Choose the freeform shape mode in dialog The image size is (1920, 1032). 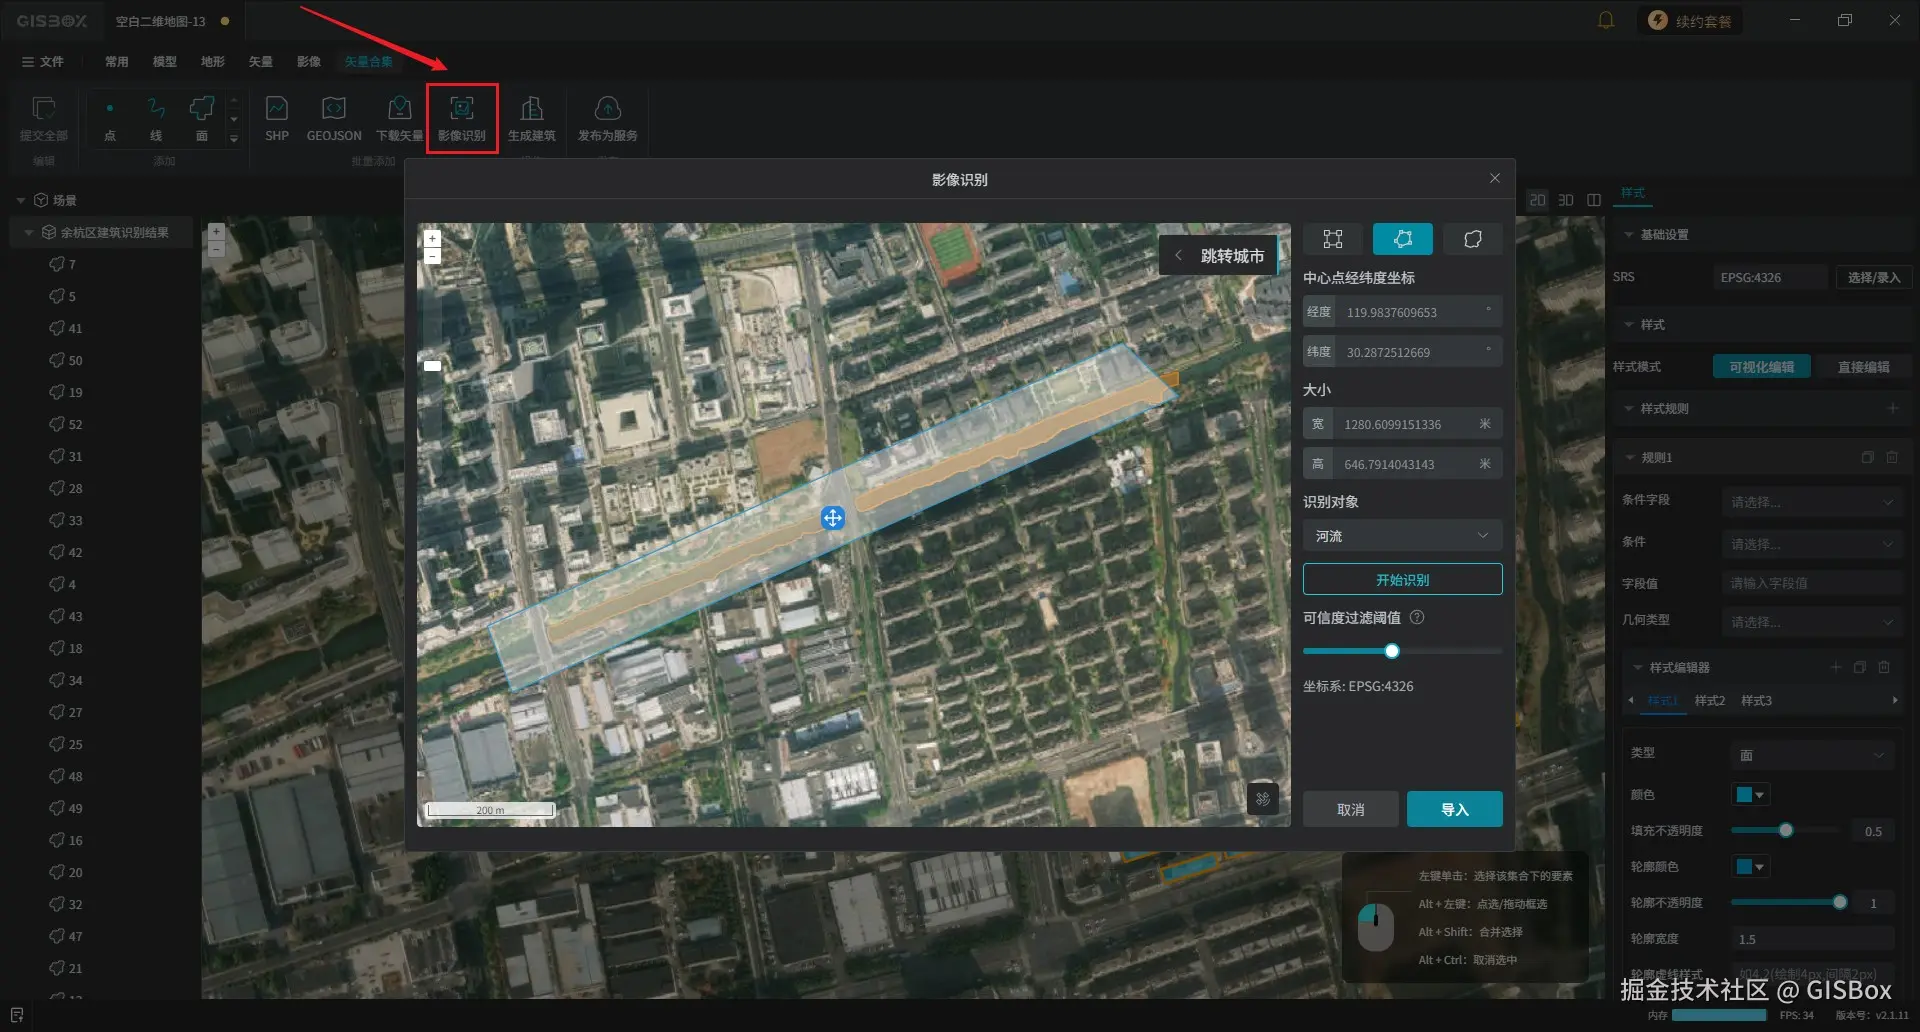pyautogui.click(x=1473, y=239)
